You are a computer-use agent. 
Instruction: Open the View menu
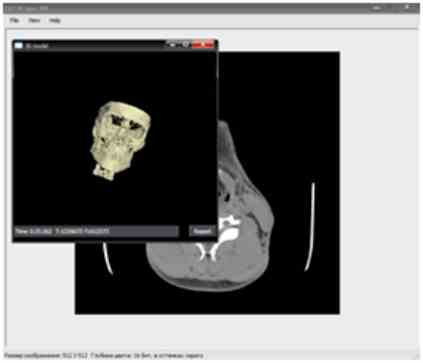tap(34, 20)
